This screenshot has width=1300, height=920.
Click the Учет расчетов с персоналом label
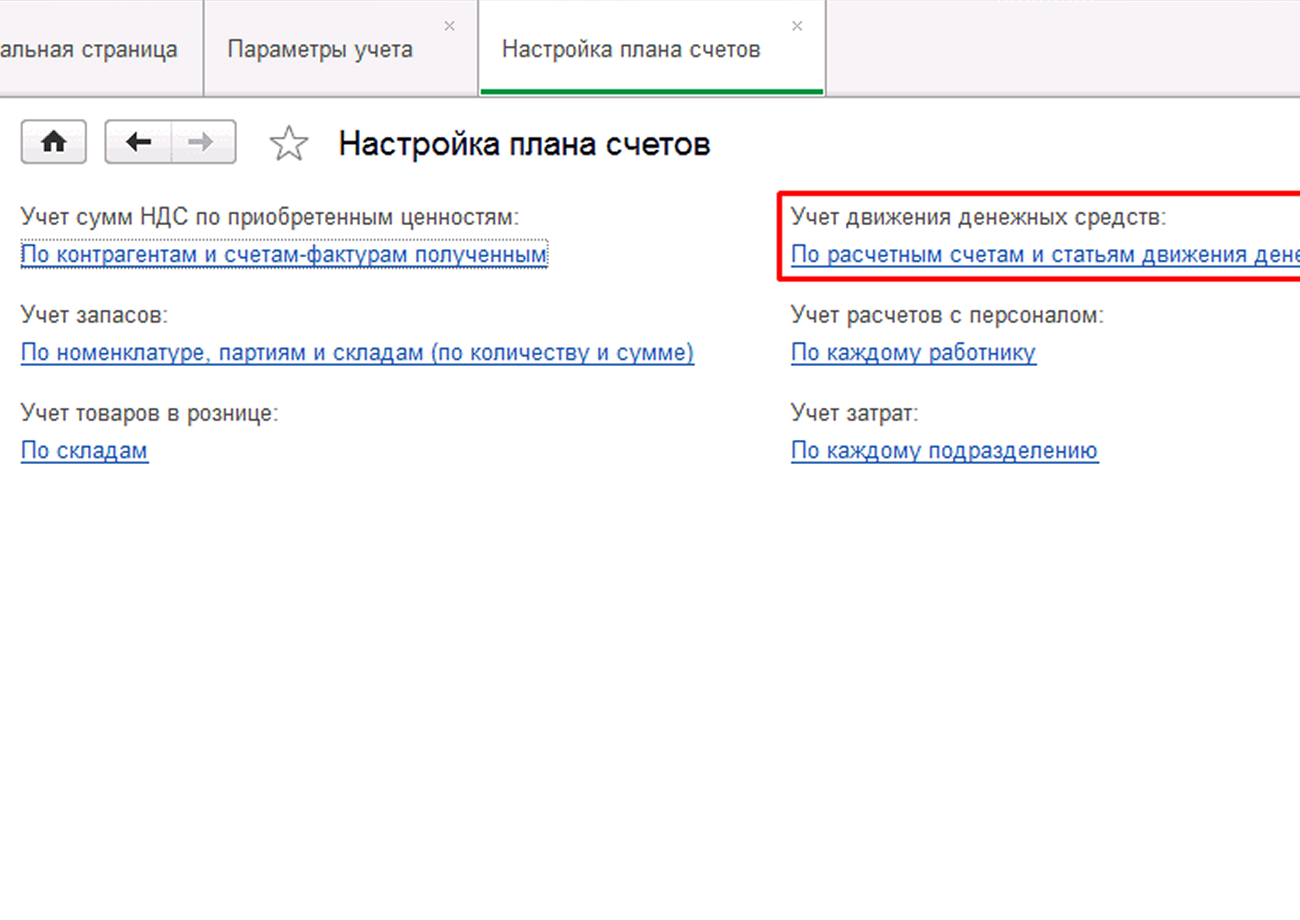[946, 315]
